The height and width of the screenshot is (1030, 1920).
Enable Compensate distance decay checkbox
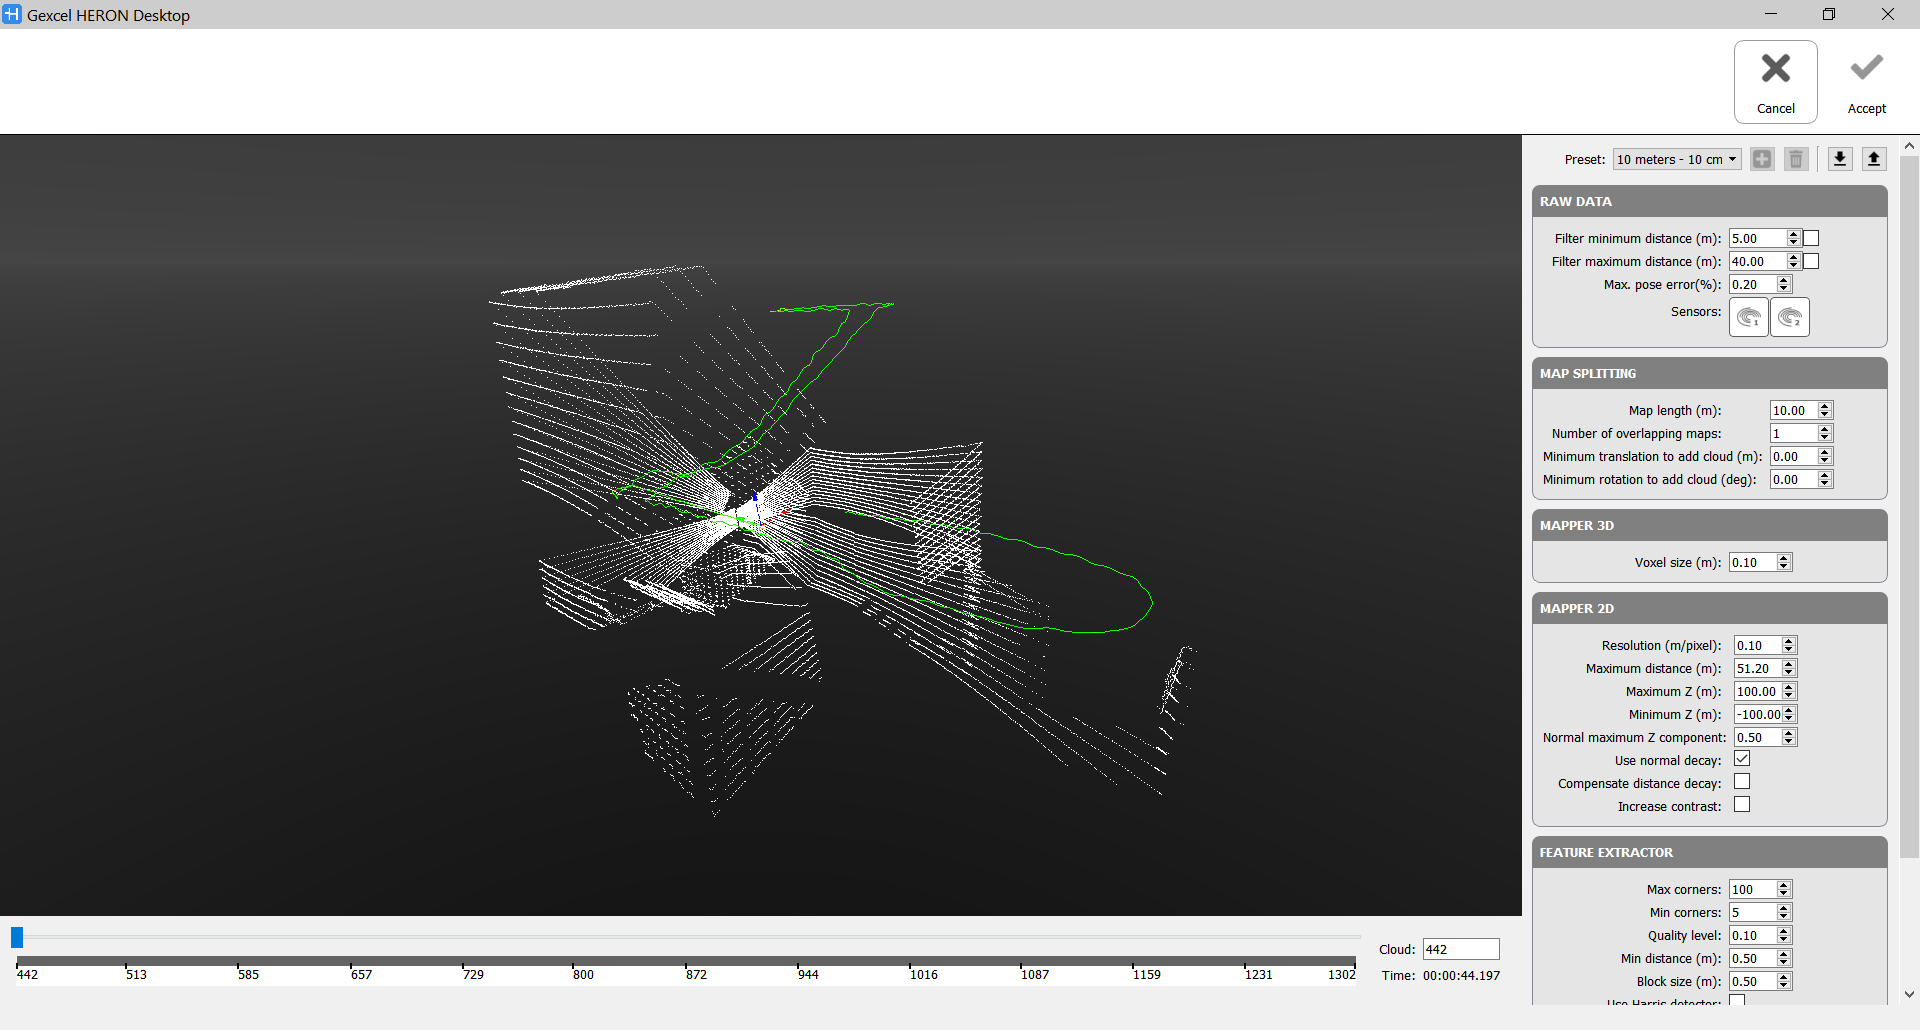(x=1742, y=782)
